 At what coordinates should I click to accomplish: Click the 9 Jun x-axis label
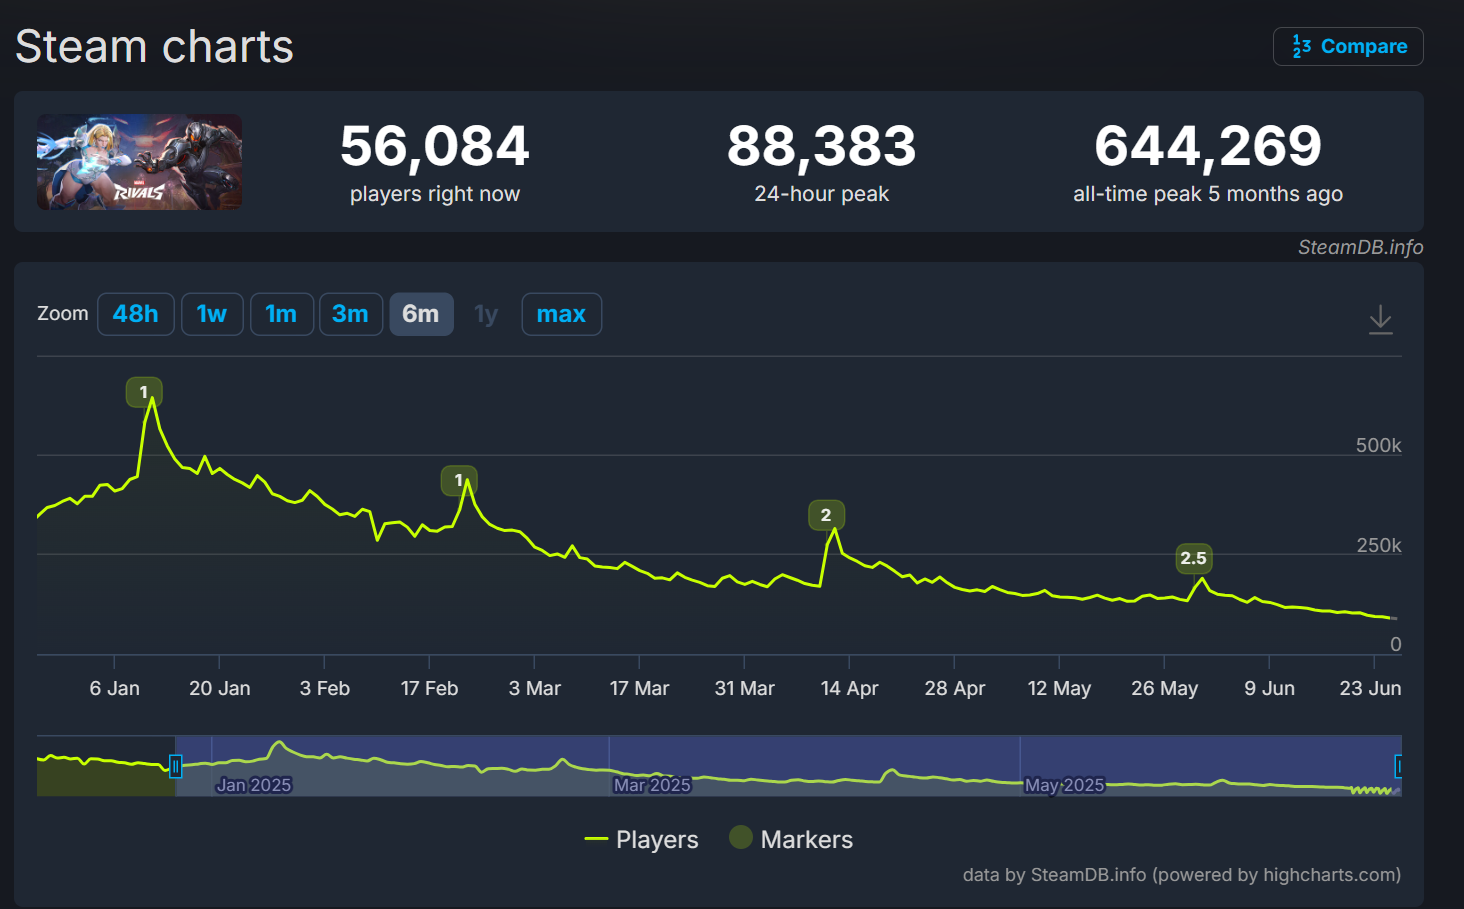1269,688
